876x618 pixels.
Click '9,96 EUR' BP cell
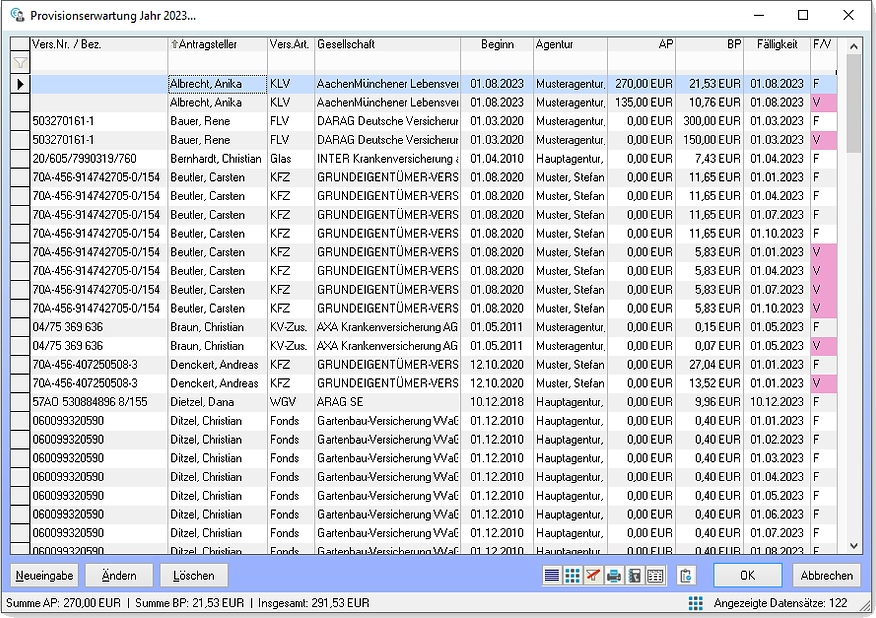pos(710,402)
